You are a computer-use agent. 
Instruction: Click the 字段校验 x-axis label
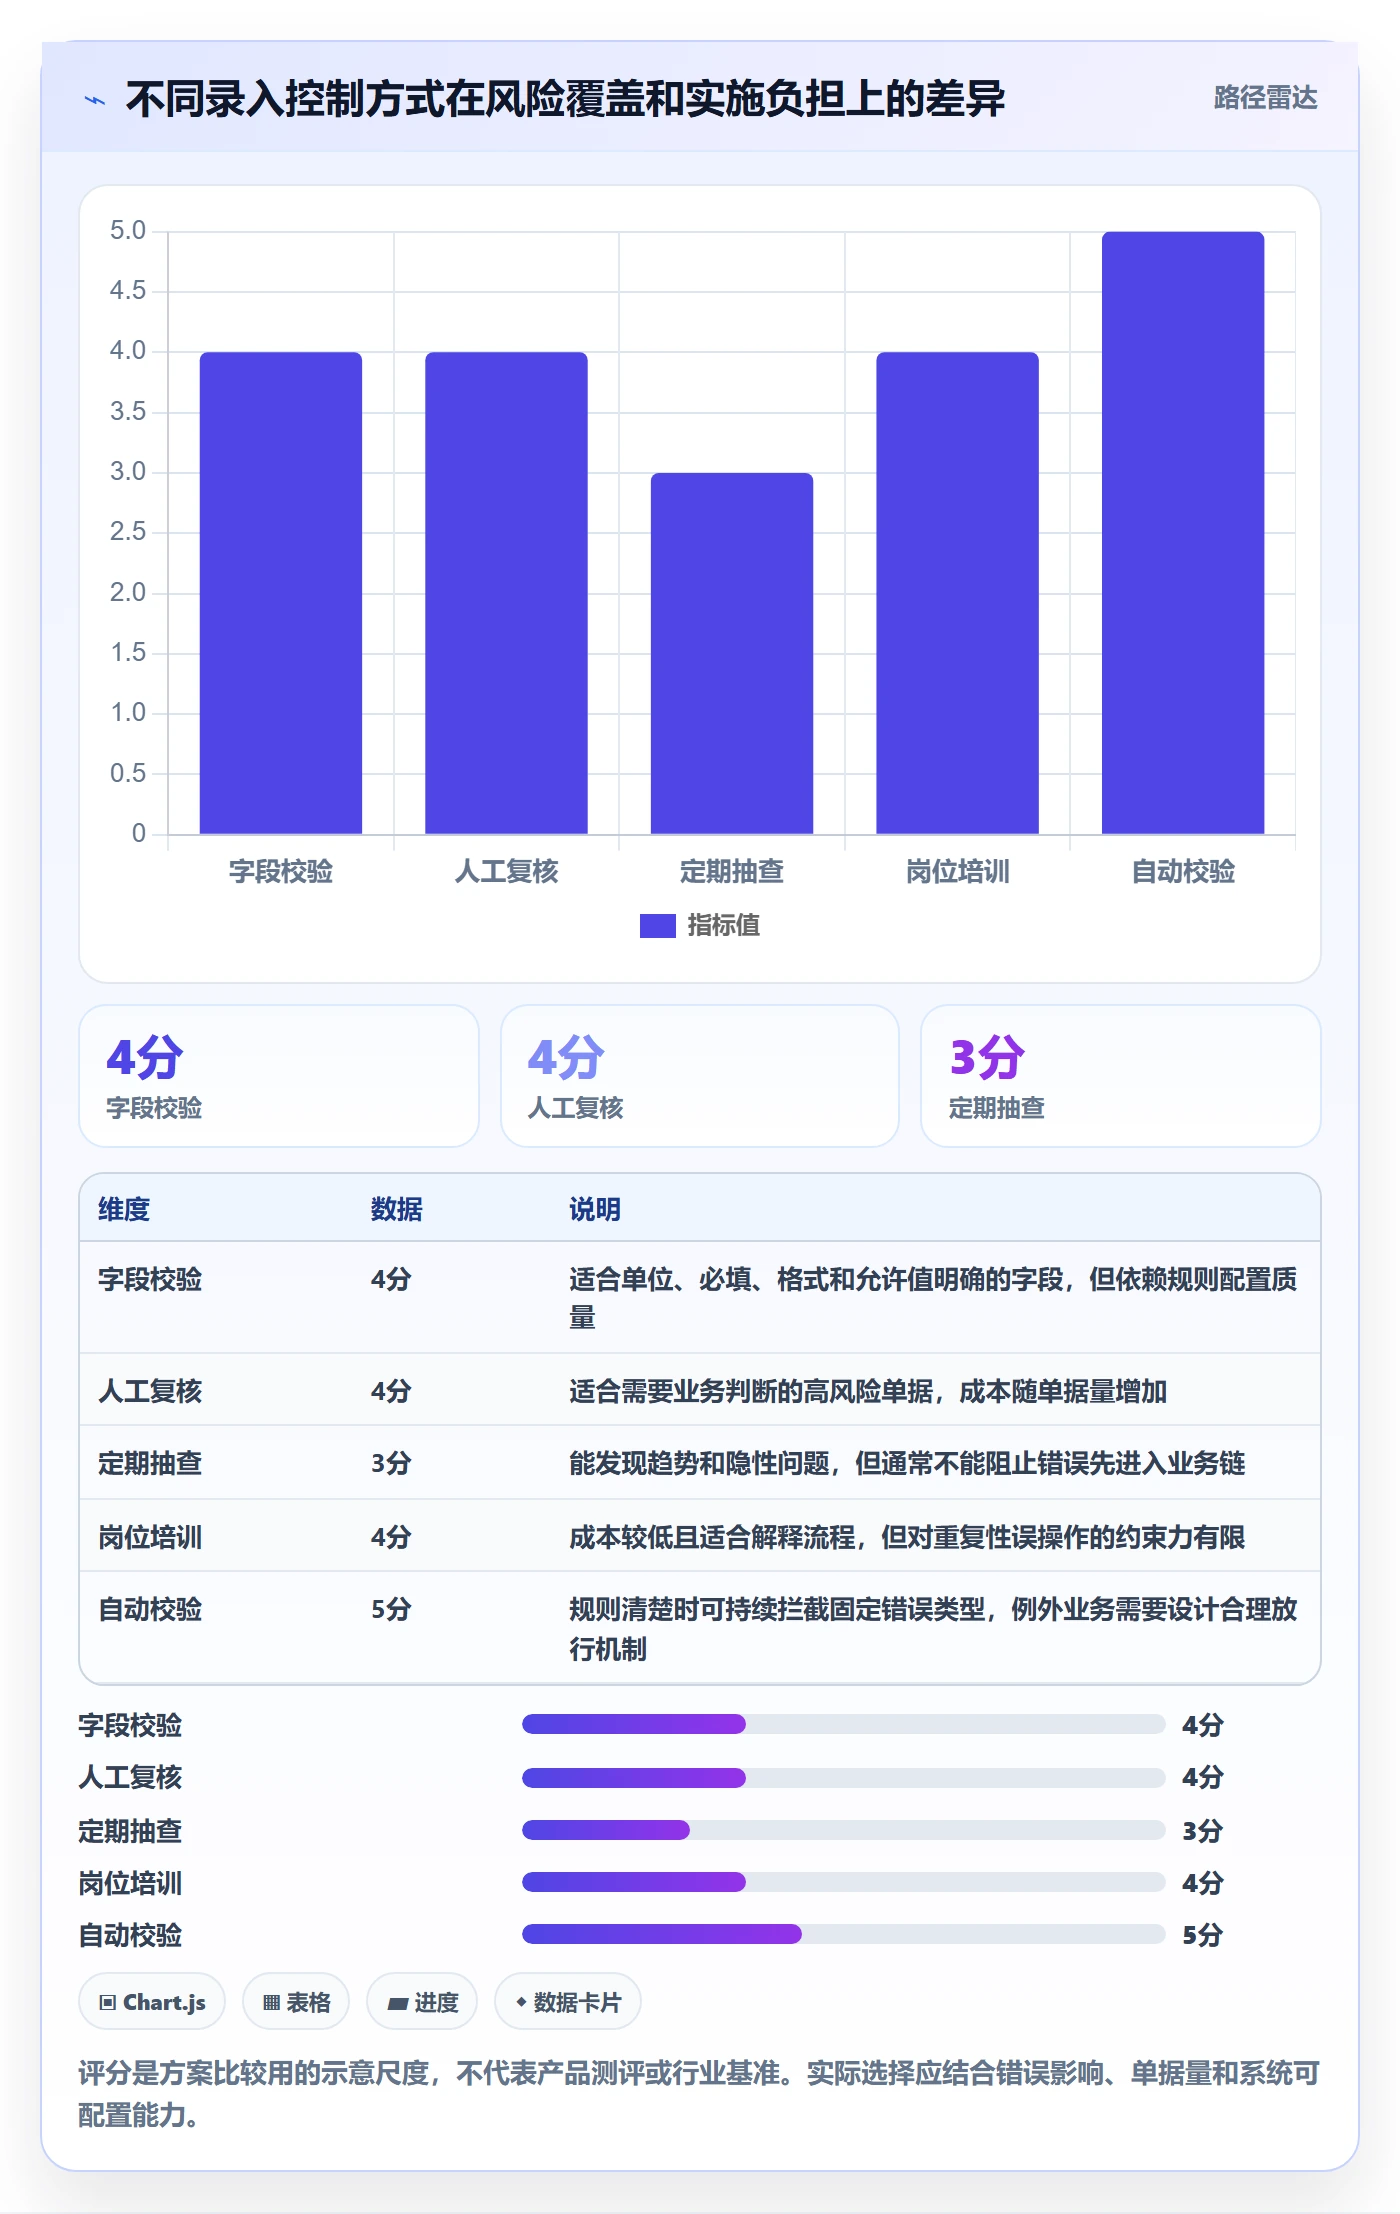point(281,872)
